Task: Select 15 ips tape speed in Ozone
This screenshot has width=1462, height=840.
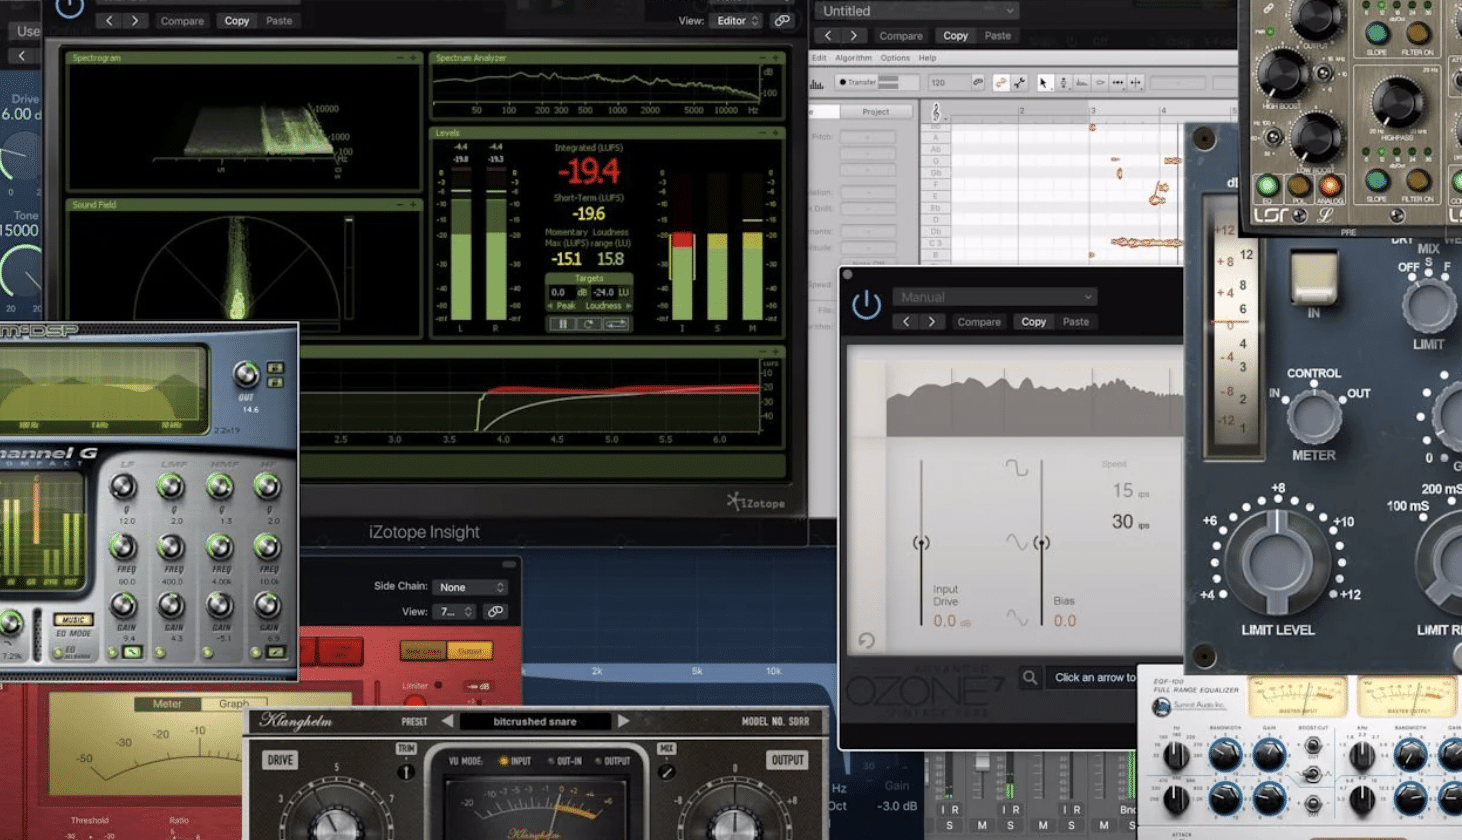Action: click(1130, 491)
